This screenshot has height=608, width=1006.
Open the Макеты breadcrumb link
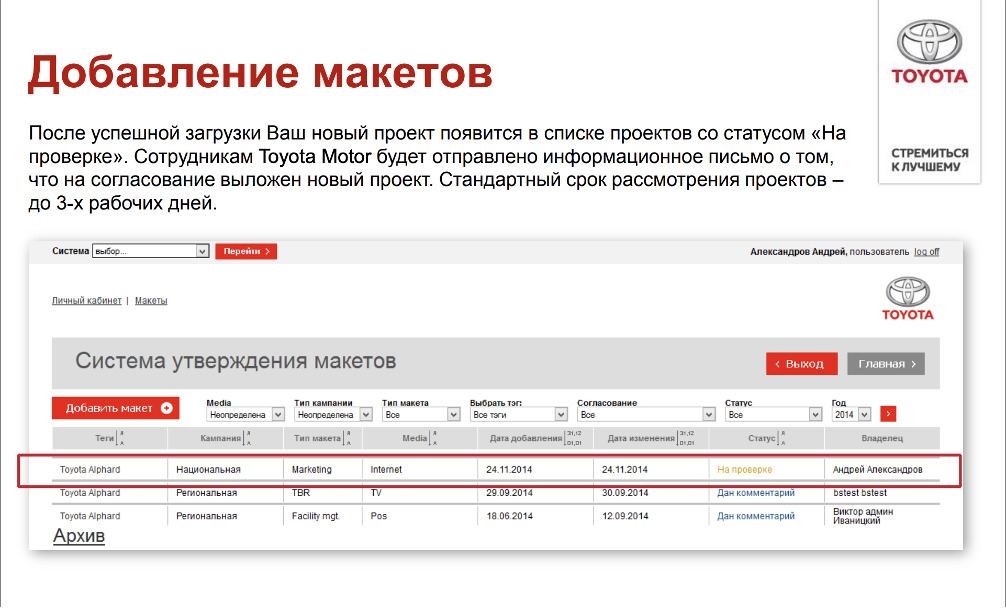[151, 300]
